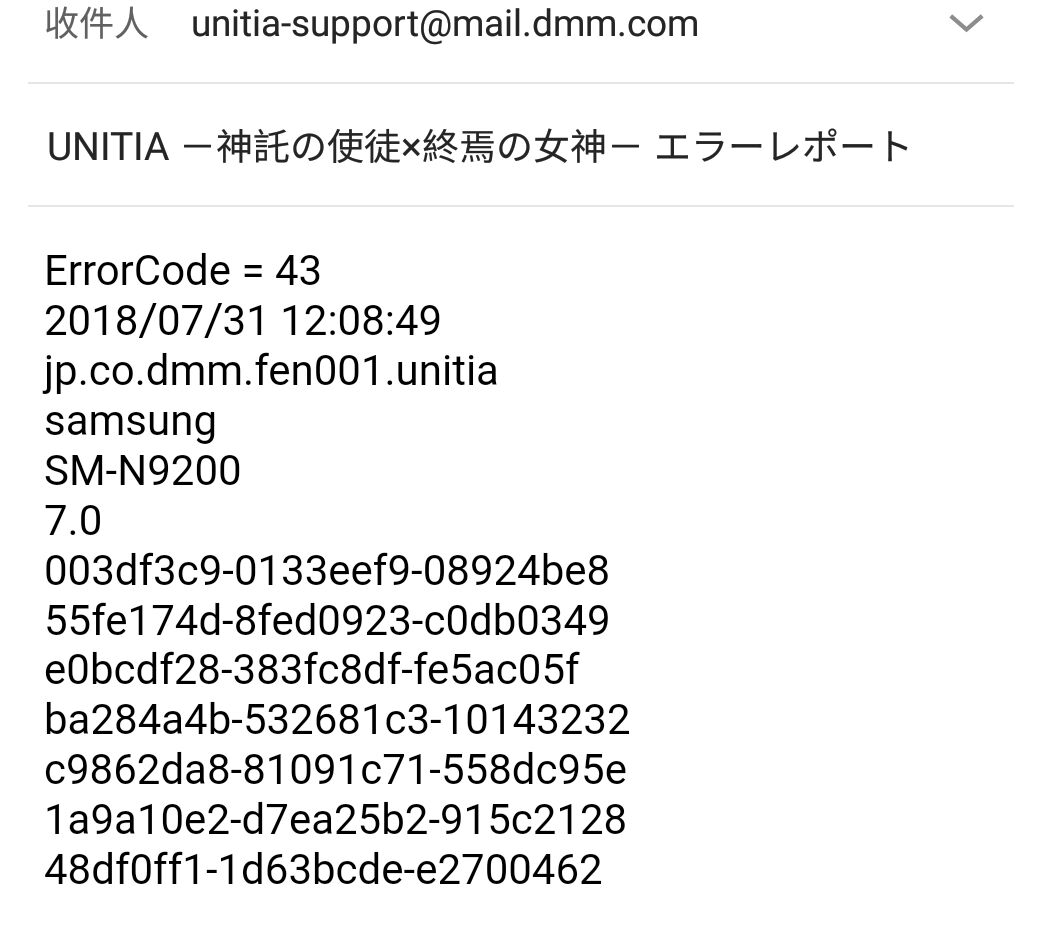Screen dimensions: 1044x939
Task: Click エラーレポート in the subject line
Action: pyautogui.click(x=782, y=147)
